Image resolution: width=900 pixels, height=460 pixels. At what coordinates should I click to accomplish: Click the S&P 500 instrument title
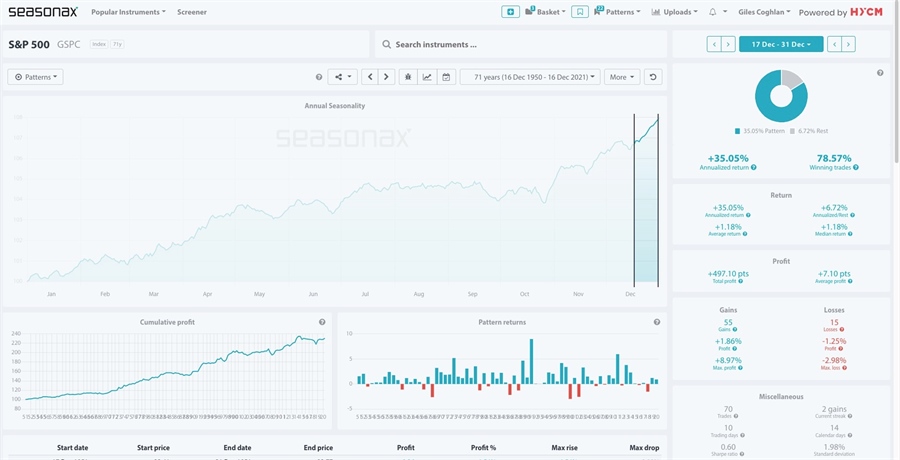coord(29,44)
